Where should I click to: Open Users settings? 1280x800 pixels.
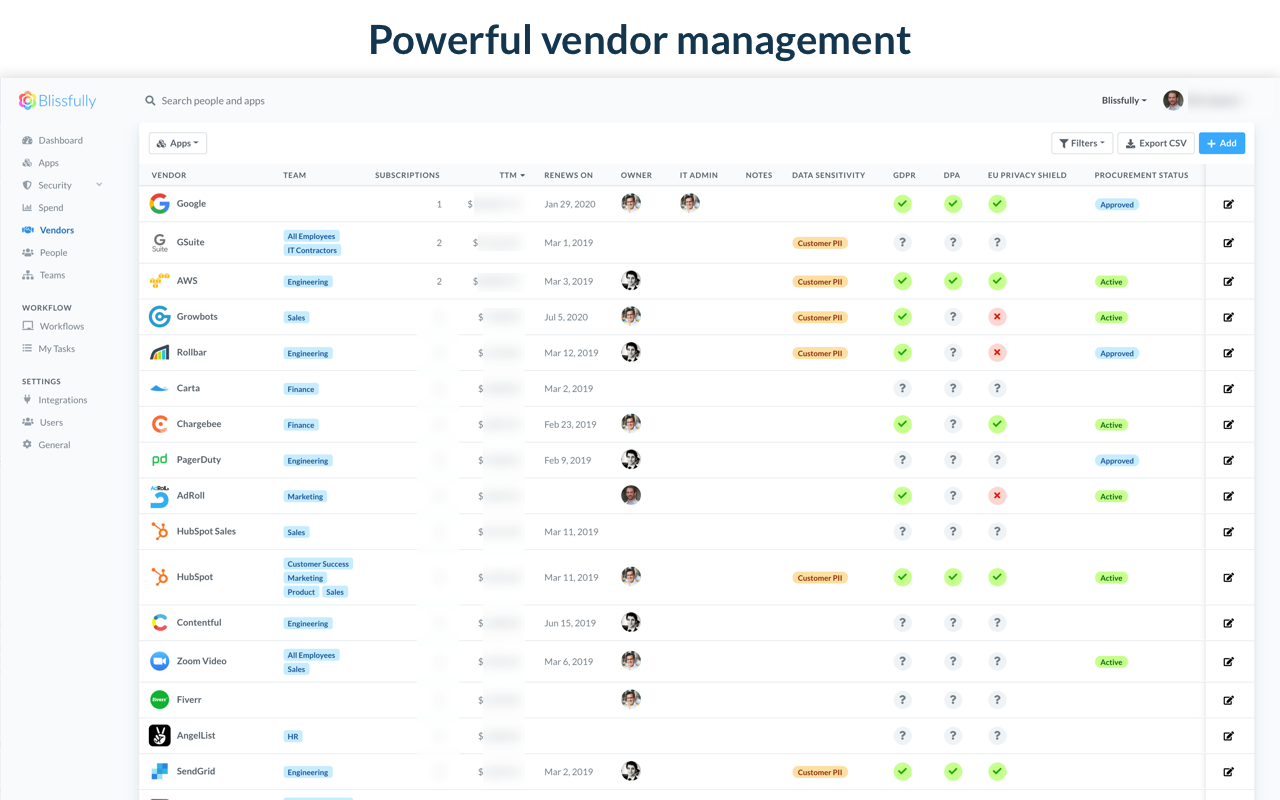point(43,422)
